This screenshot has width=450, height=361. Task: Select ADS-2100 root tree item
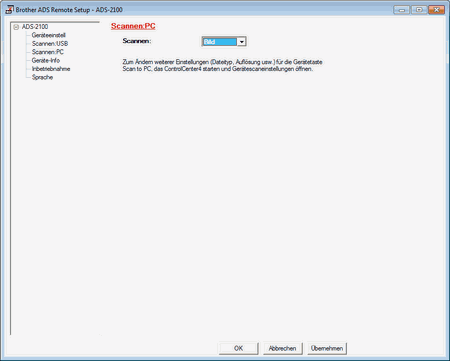[35, 27]
